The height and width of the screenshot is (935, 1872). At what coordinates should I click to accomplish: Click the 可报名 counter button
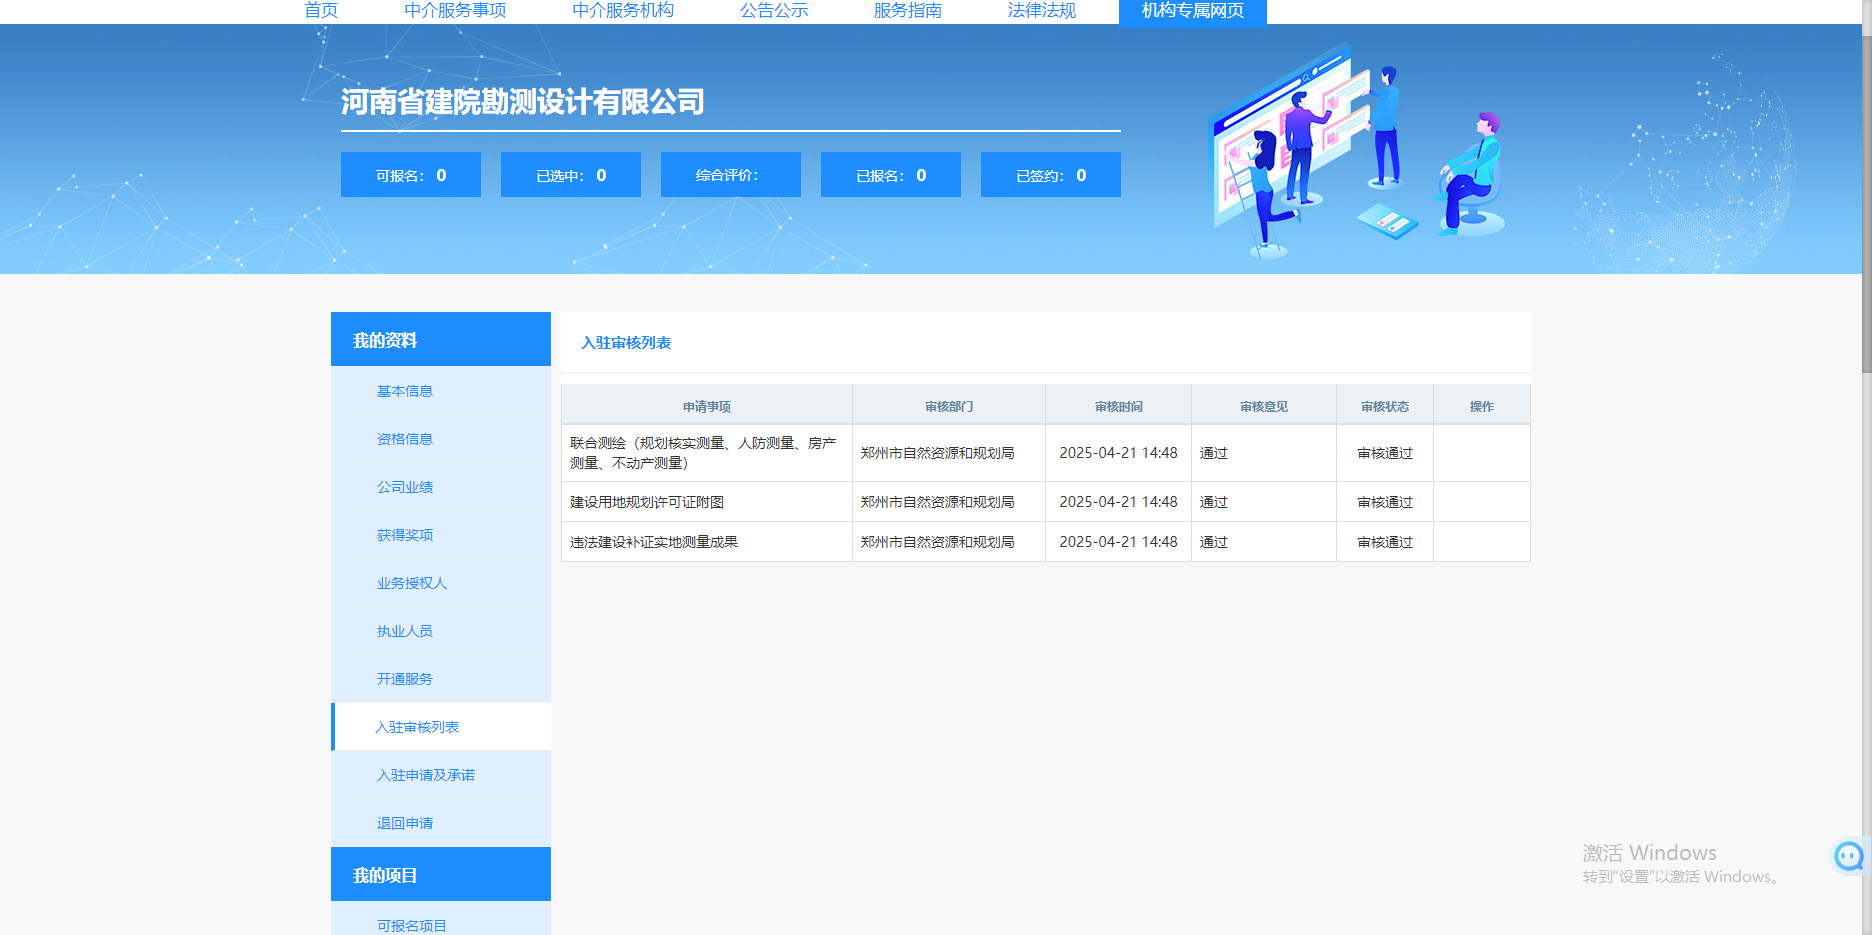tap(410, 175)
